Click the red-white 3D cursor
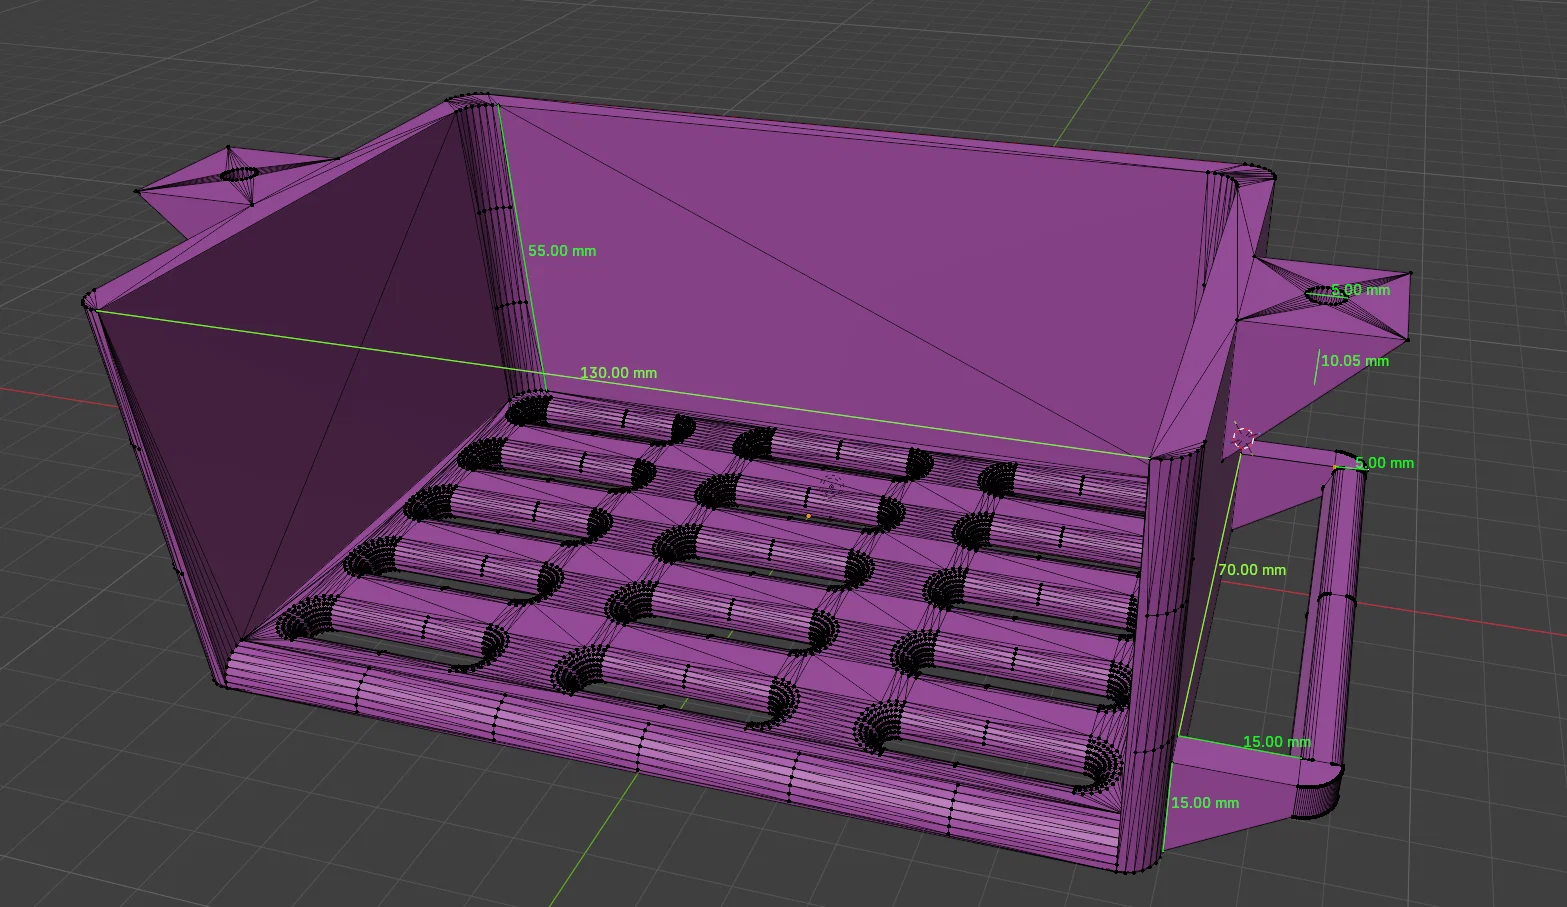 (x=1243, y=437)
